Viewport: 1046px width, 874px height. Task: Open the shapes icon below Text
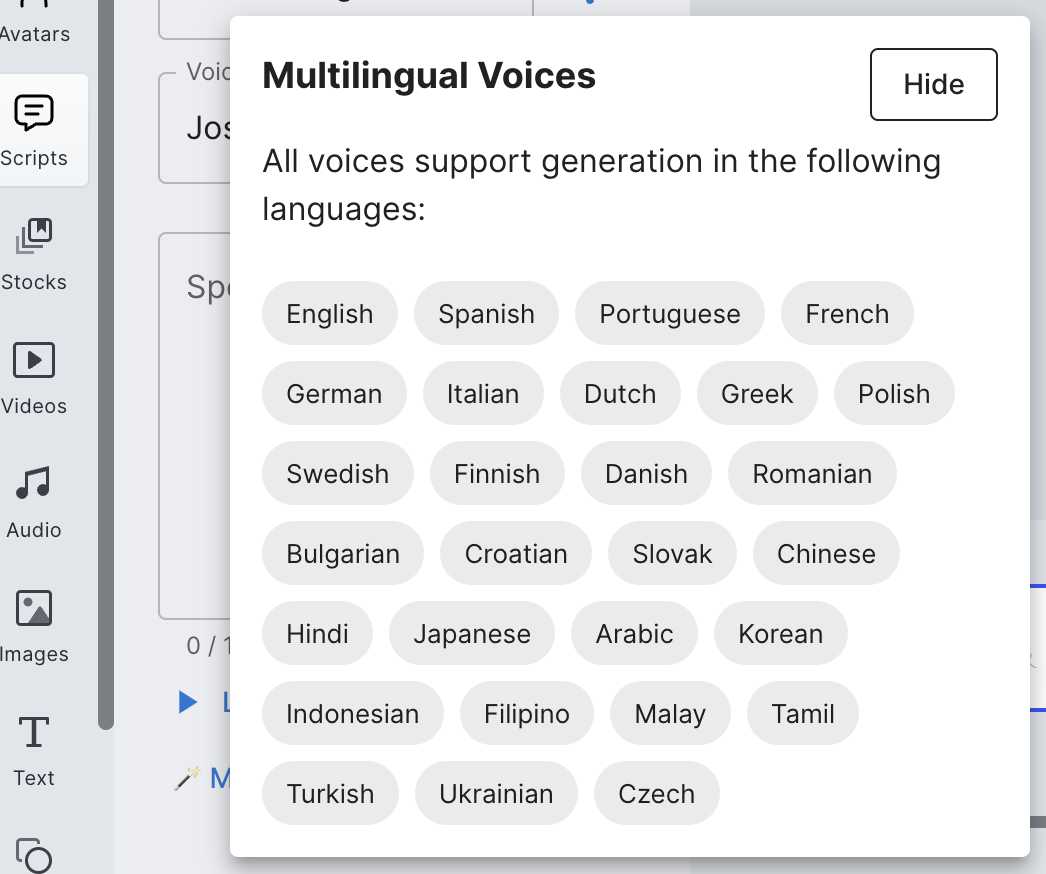pyautogui.click(x=34, y=855)
